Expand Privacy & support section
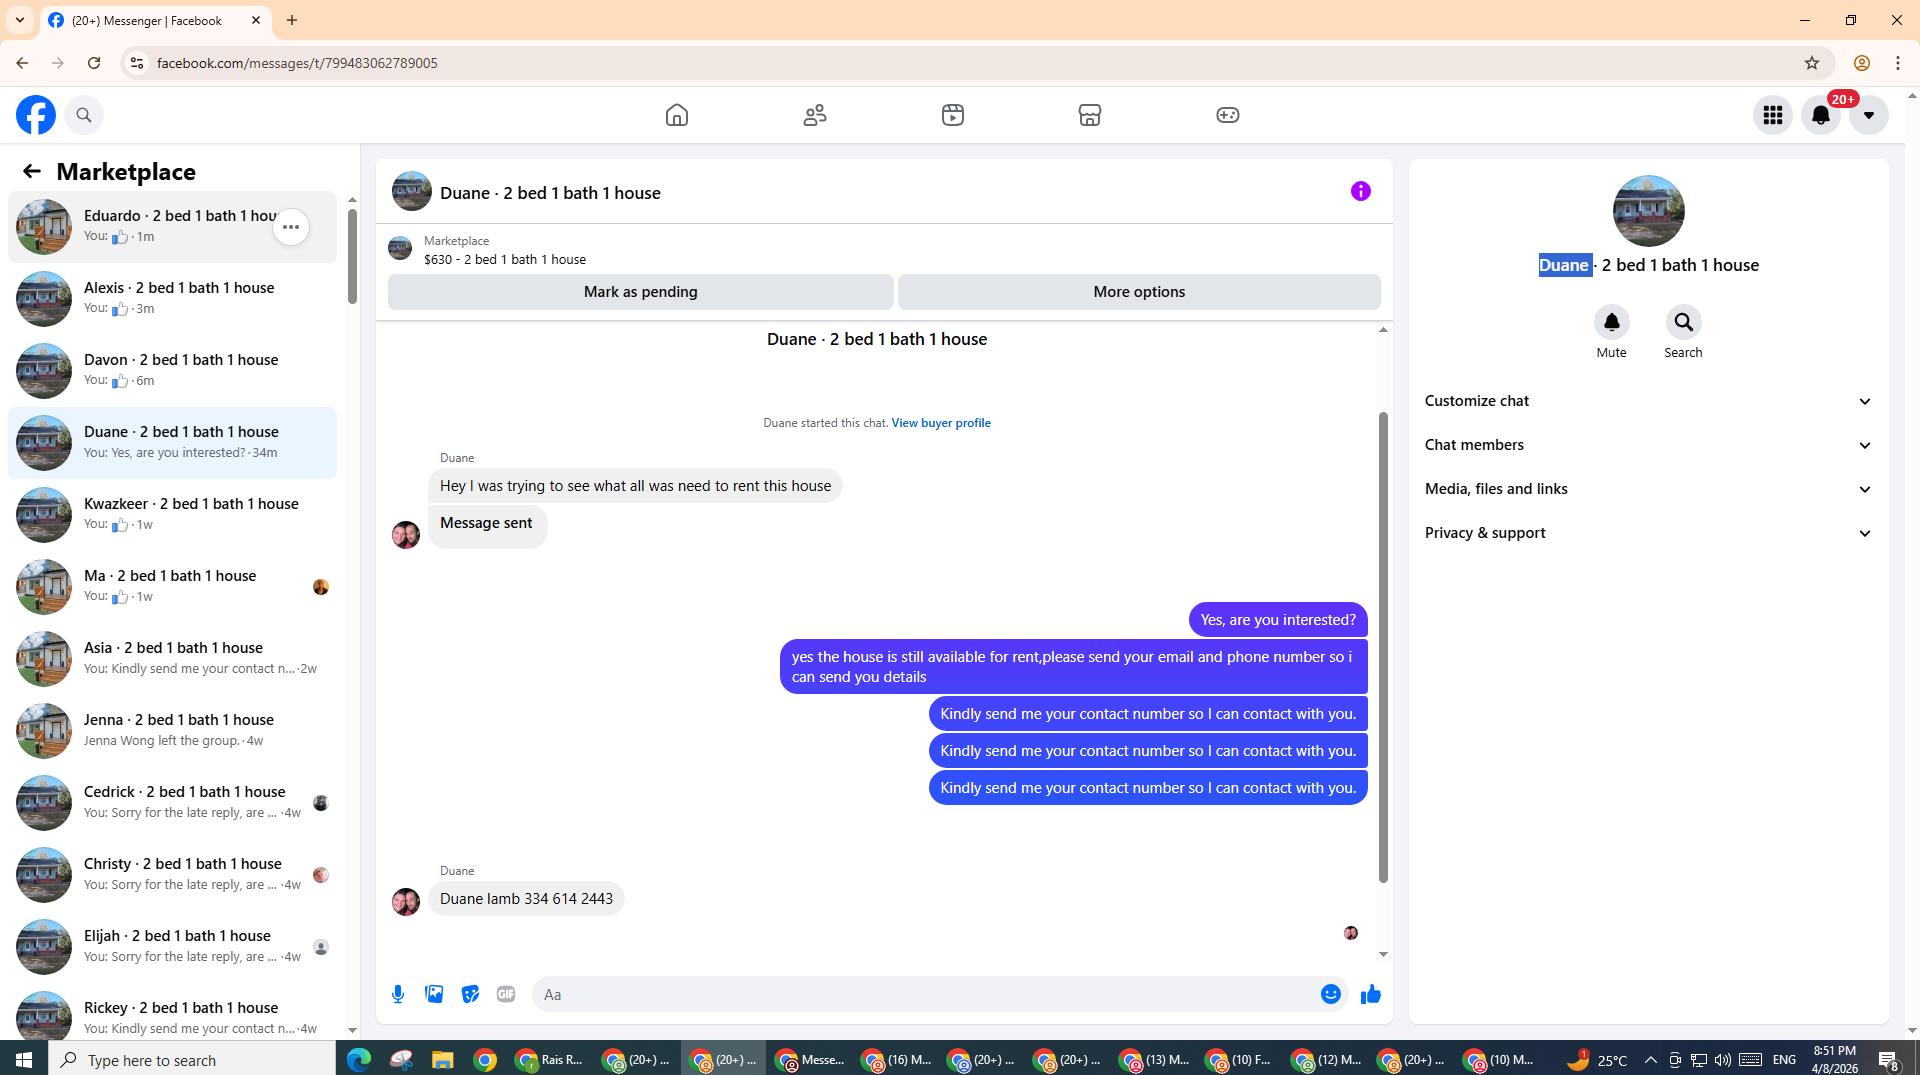 [1648, 533]
